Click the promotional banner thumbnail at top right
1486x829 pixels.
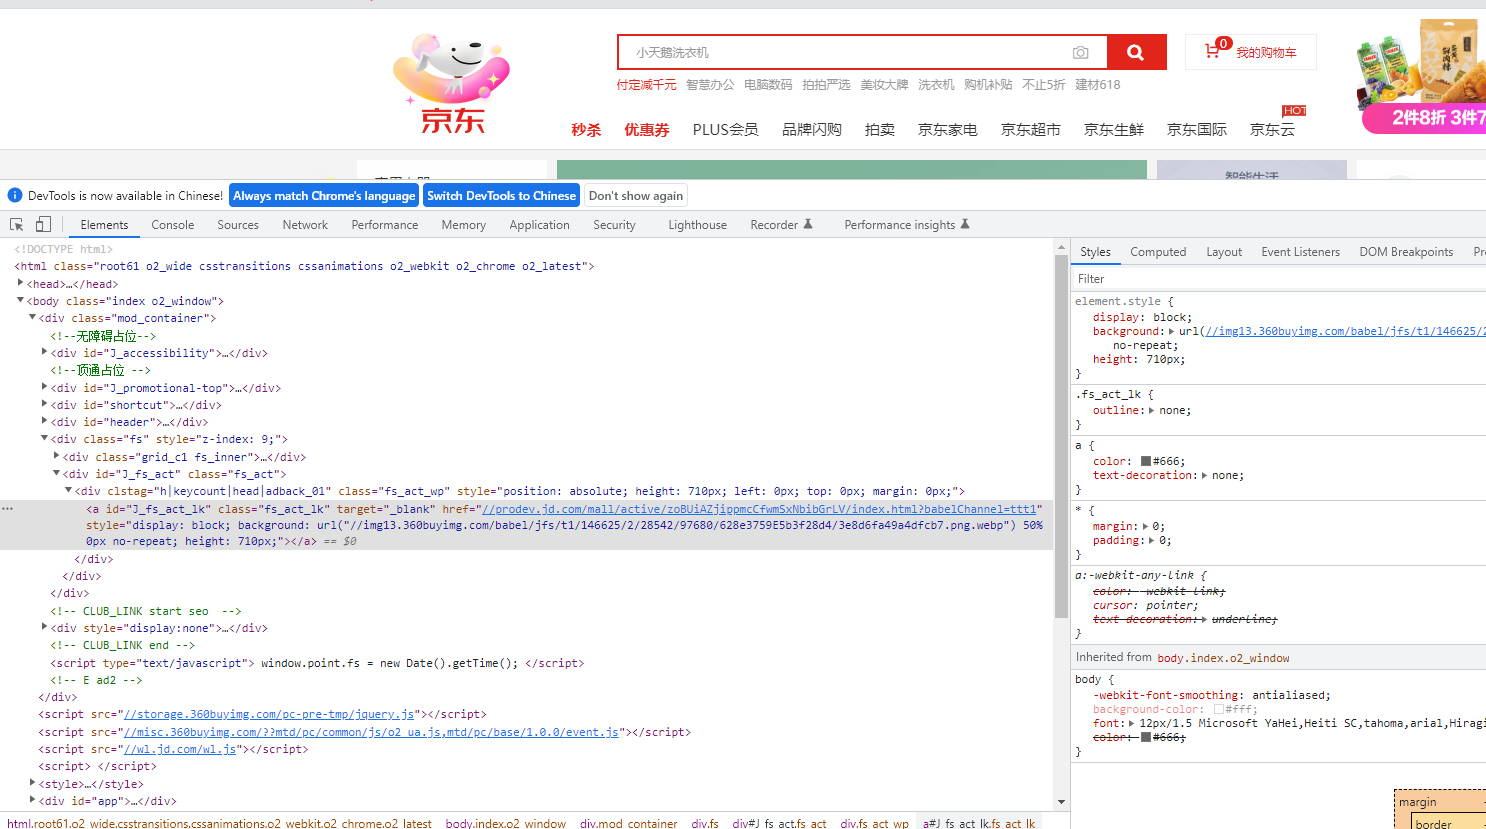coord(1421,77)
